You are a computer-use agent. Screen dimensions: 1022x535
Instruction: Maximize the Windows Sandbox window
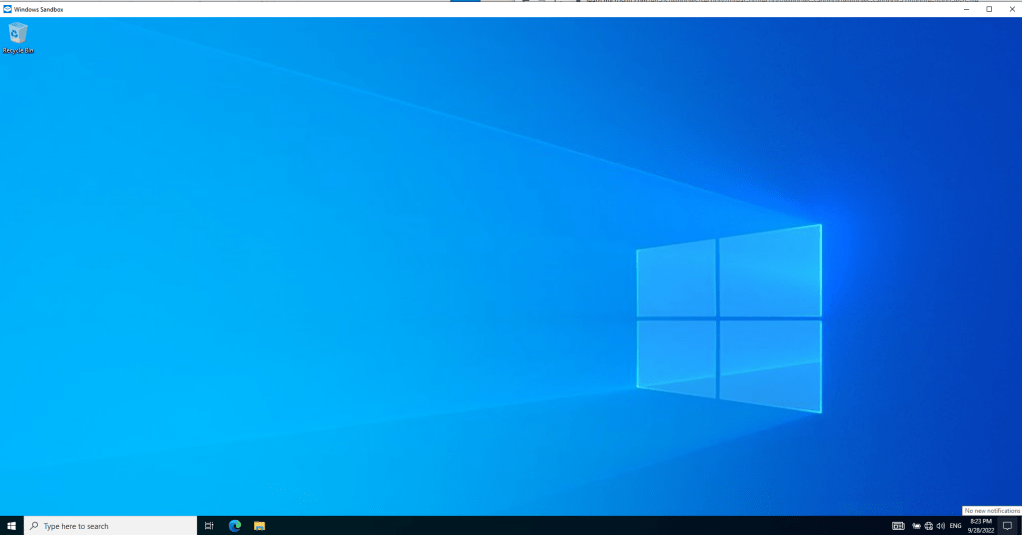(x=989, y=9)
